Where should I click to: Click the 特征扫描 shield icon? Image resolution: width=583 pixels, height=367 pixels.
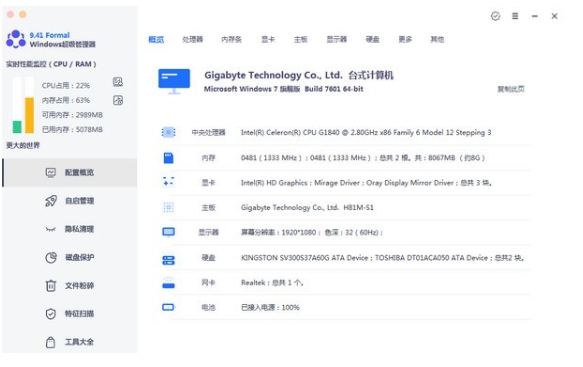(x=51, y=314)
